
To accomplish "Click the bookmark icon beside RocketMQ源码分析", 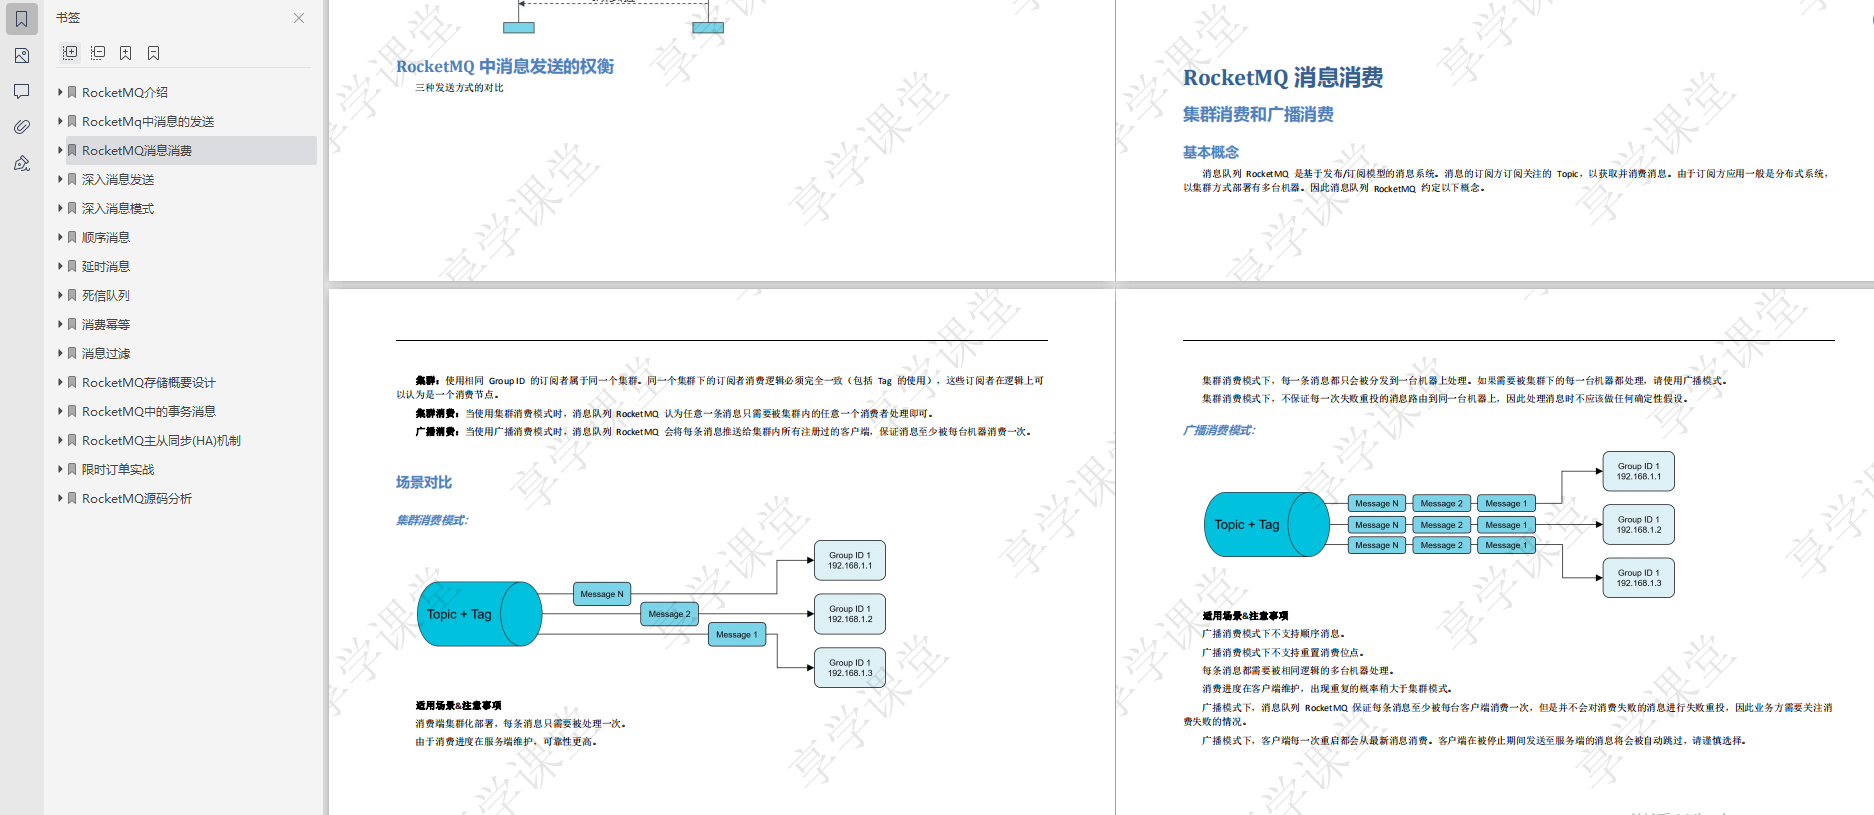I will [x=72, y=498].
